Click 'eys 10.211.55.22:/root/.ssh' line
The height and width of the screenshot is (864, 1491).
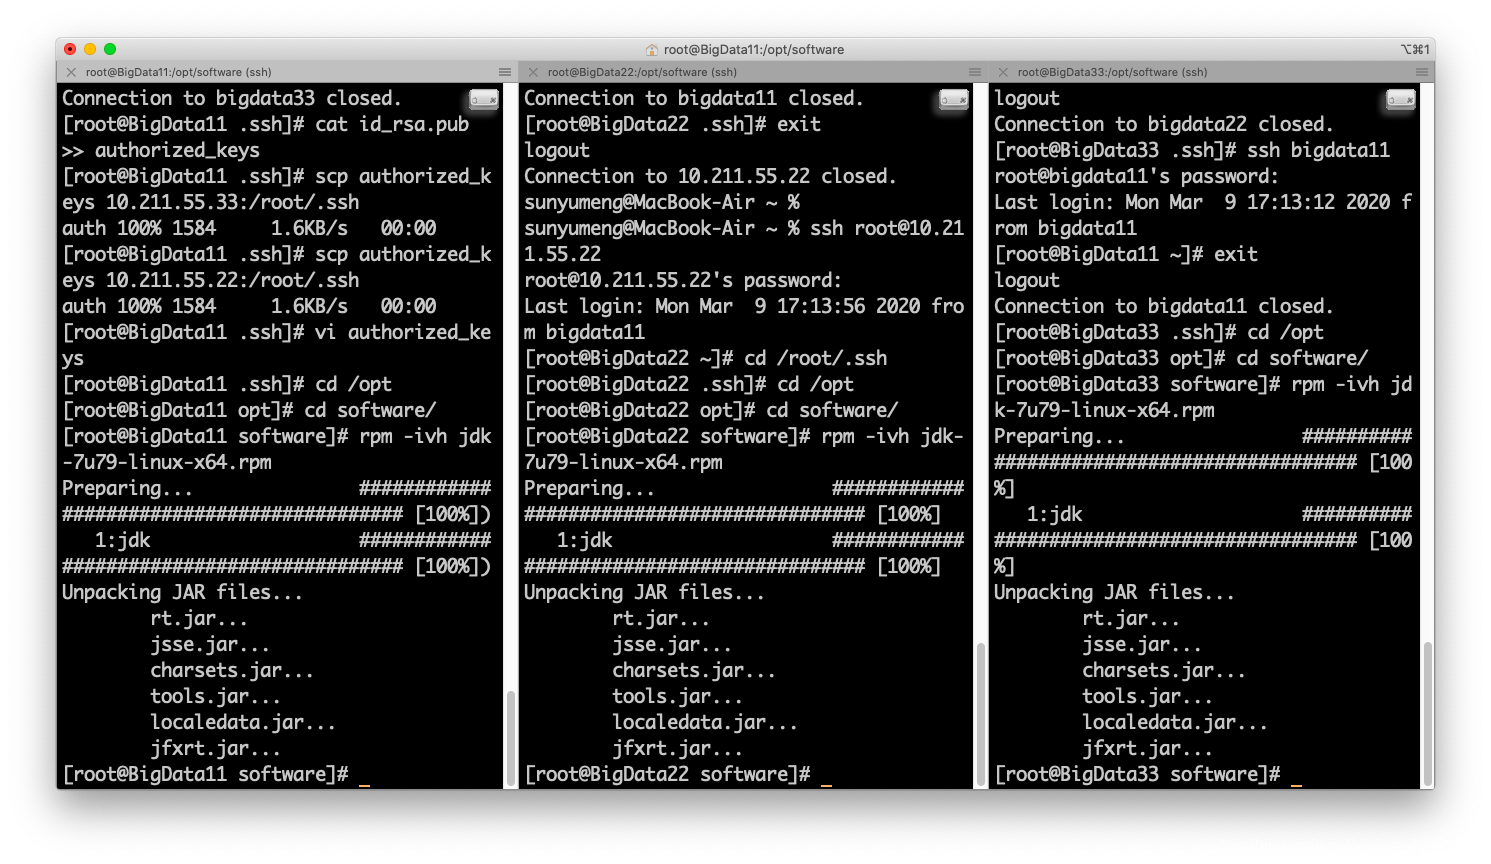(x=211, y=280)
